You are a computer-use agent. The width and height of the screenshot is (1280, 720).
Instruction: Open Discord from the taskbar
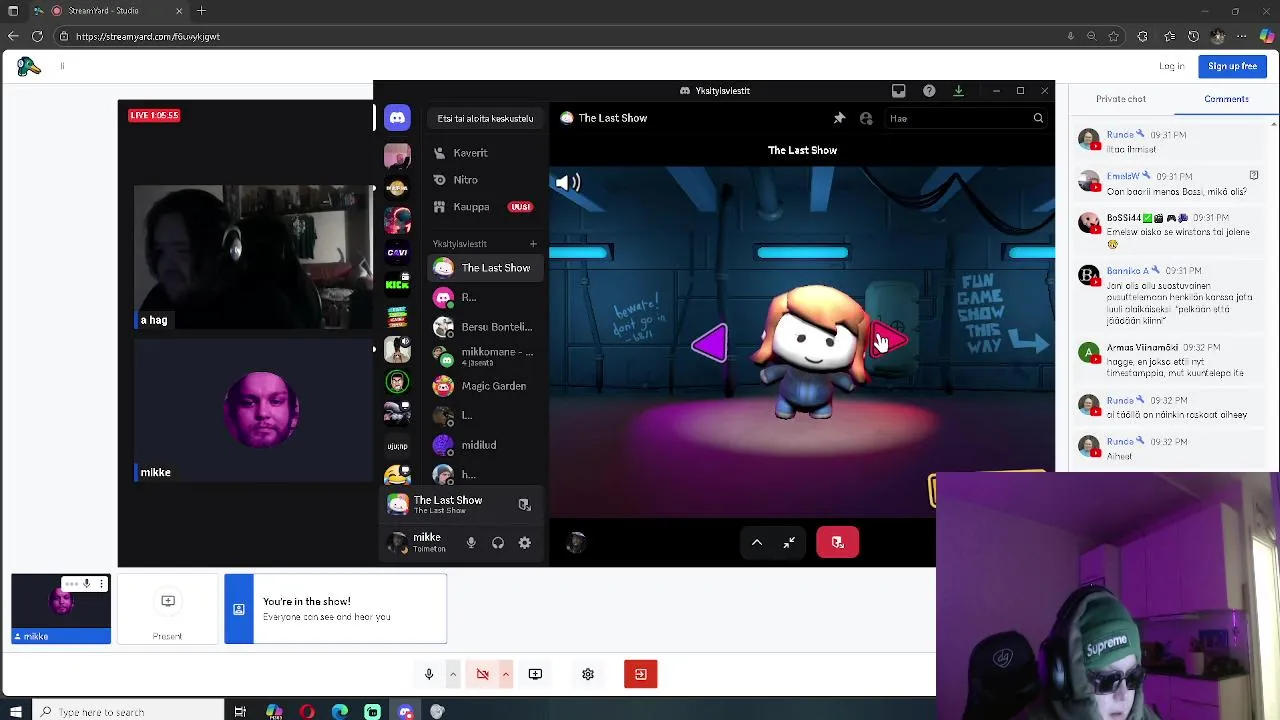(x=405, y=712)
